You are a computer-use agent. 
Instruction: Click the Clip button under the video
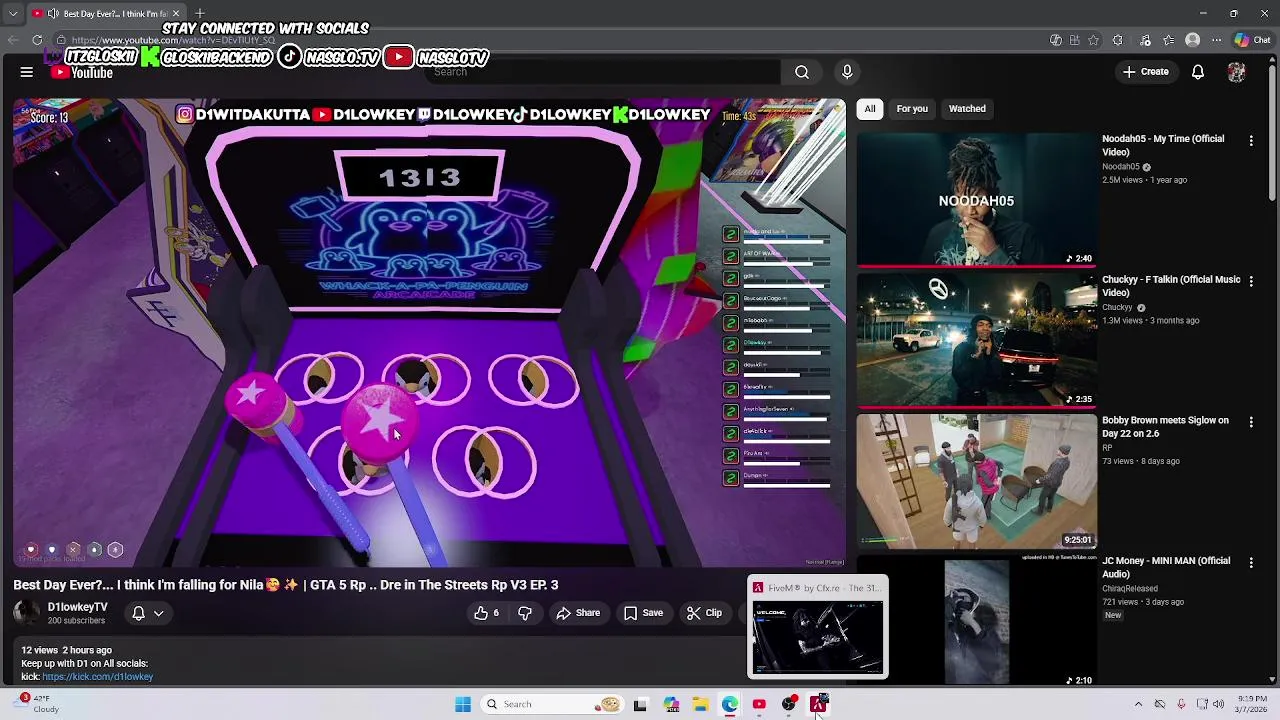704,613
